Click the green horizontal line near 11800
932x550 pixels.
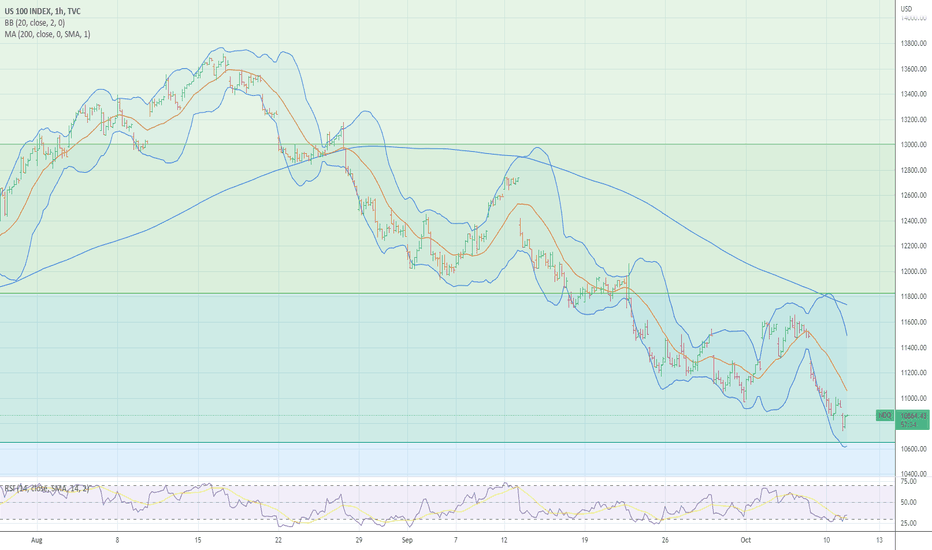447,293
